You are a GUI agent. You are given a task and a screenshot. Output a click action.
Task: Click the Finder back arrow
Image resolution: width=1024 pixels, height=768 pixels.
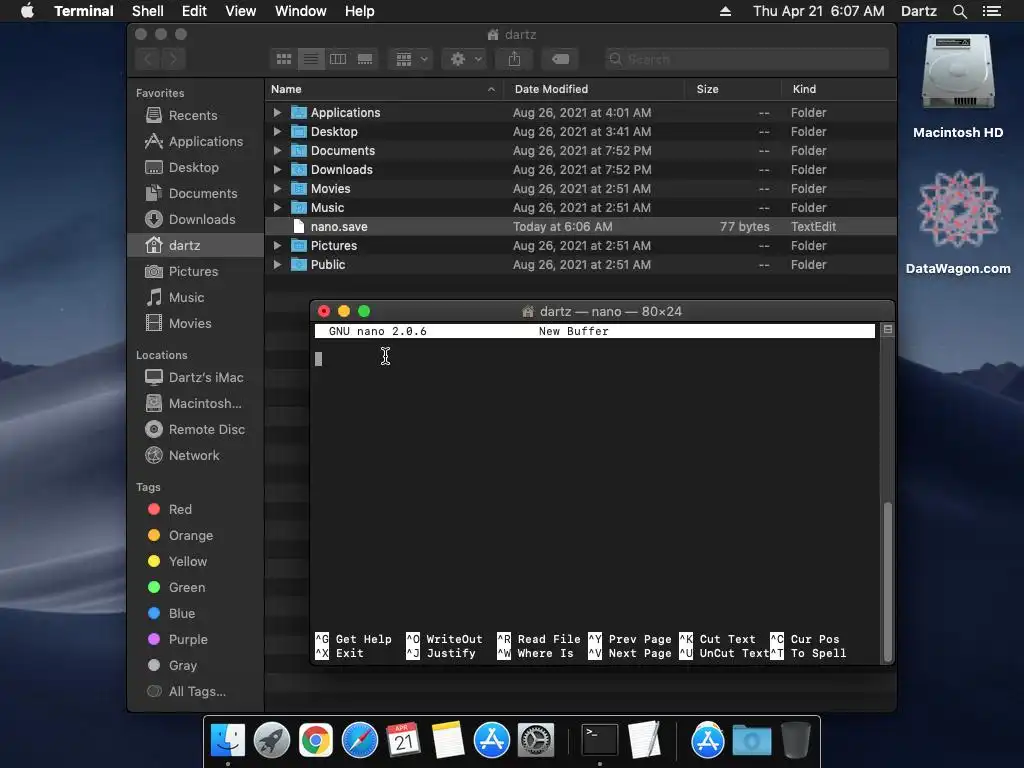click(148, 59)
